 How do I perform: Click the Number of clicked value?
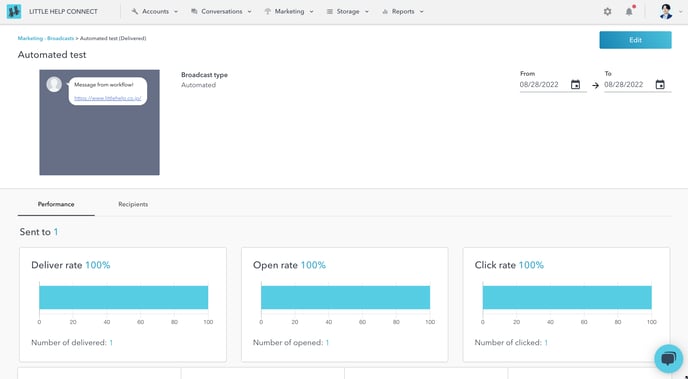tap(546, 343)
